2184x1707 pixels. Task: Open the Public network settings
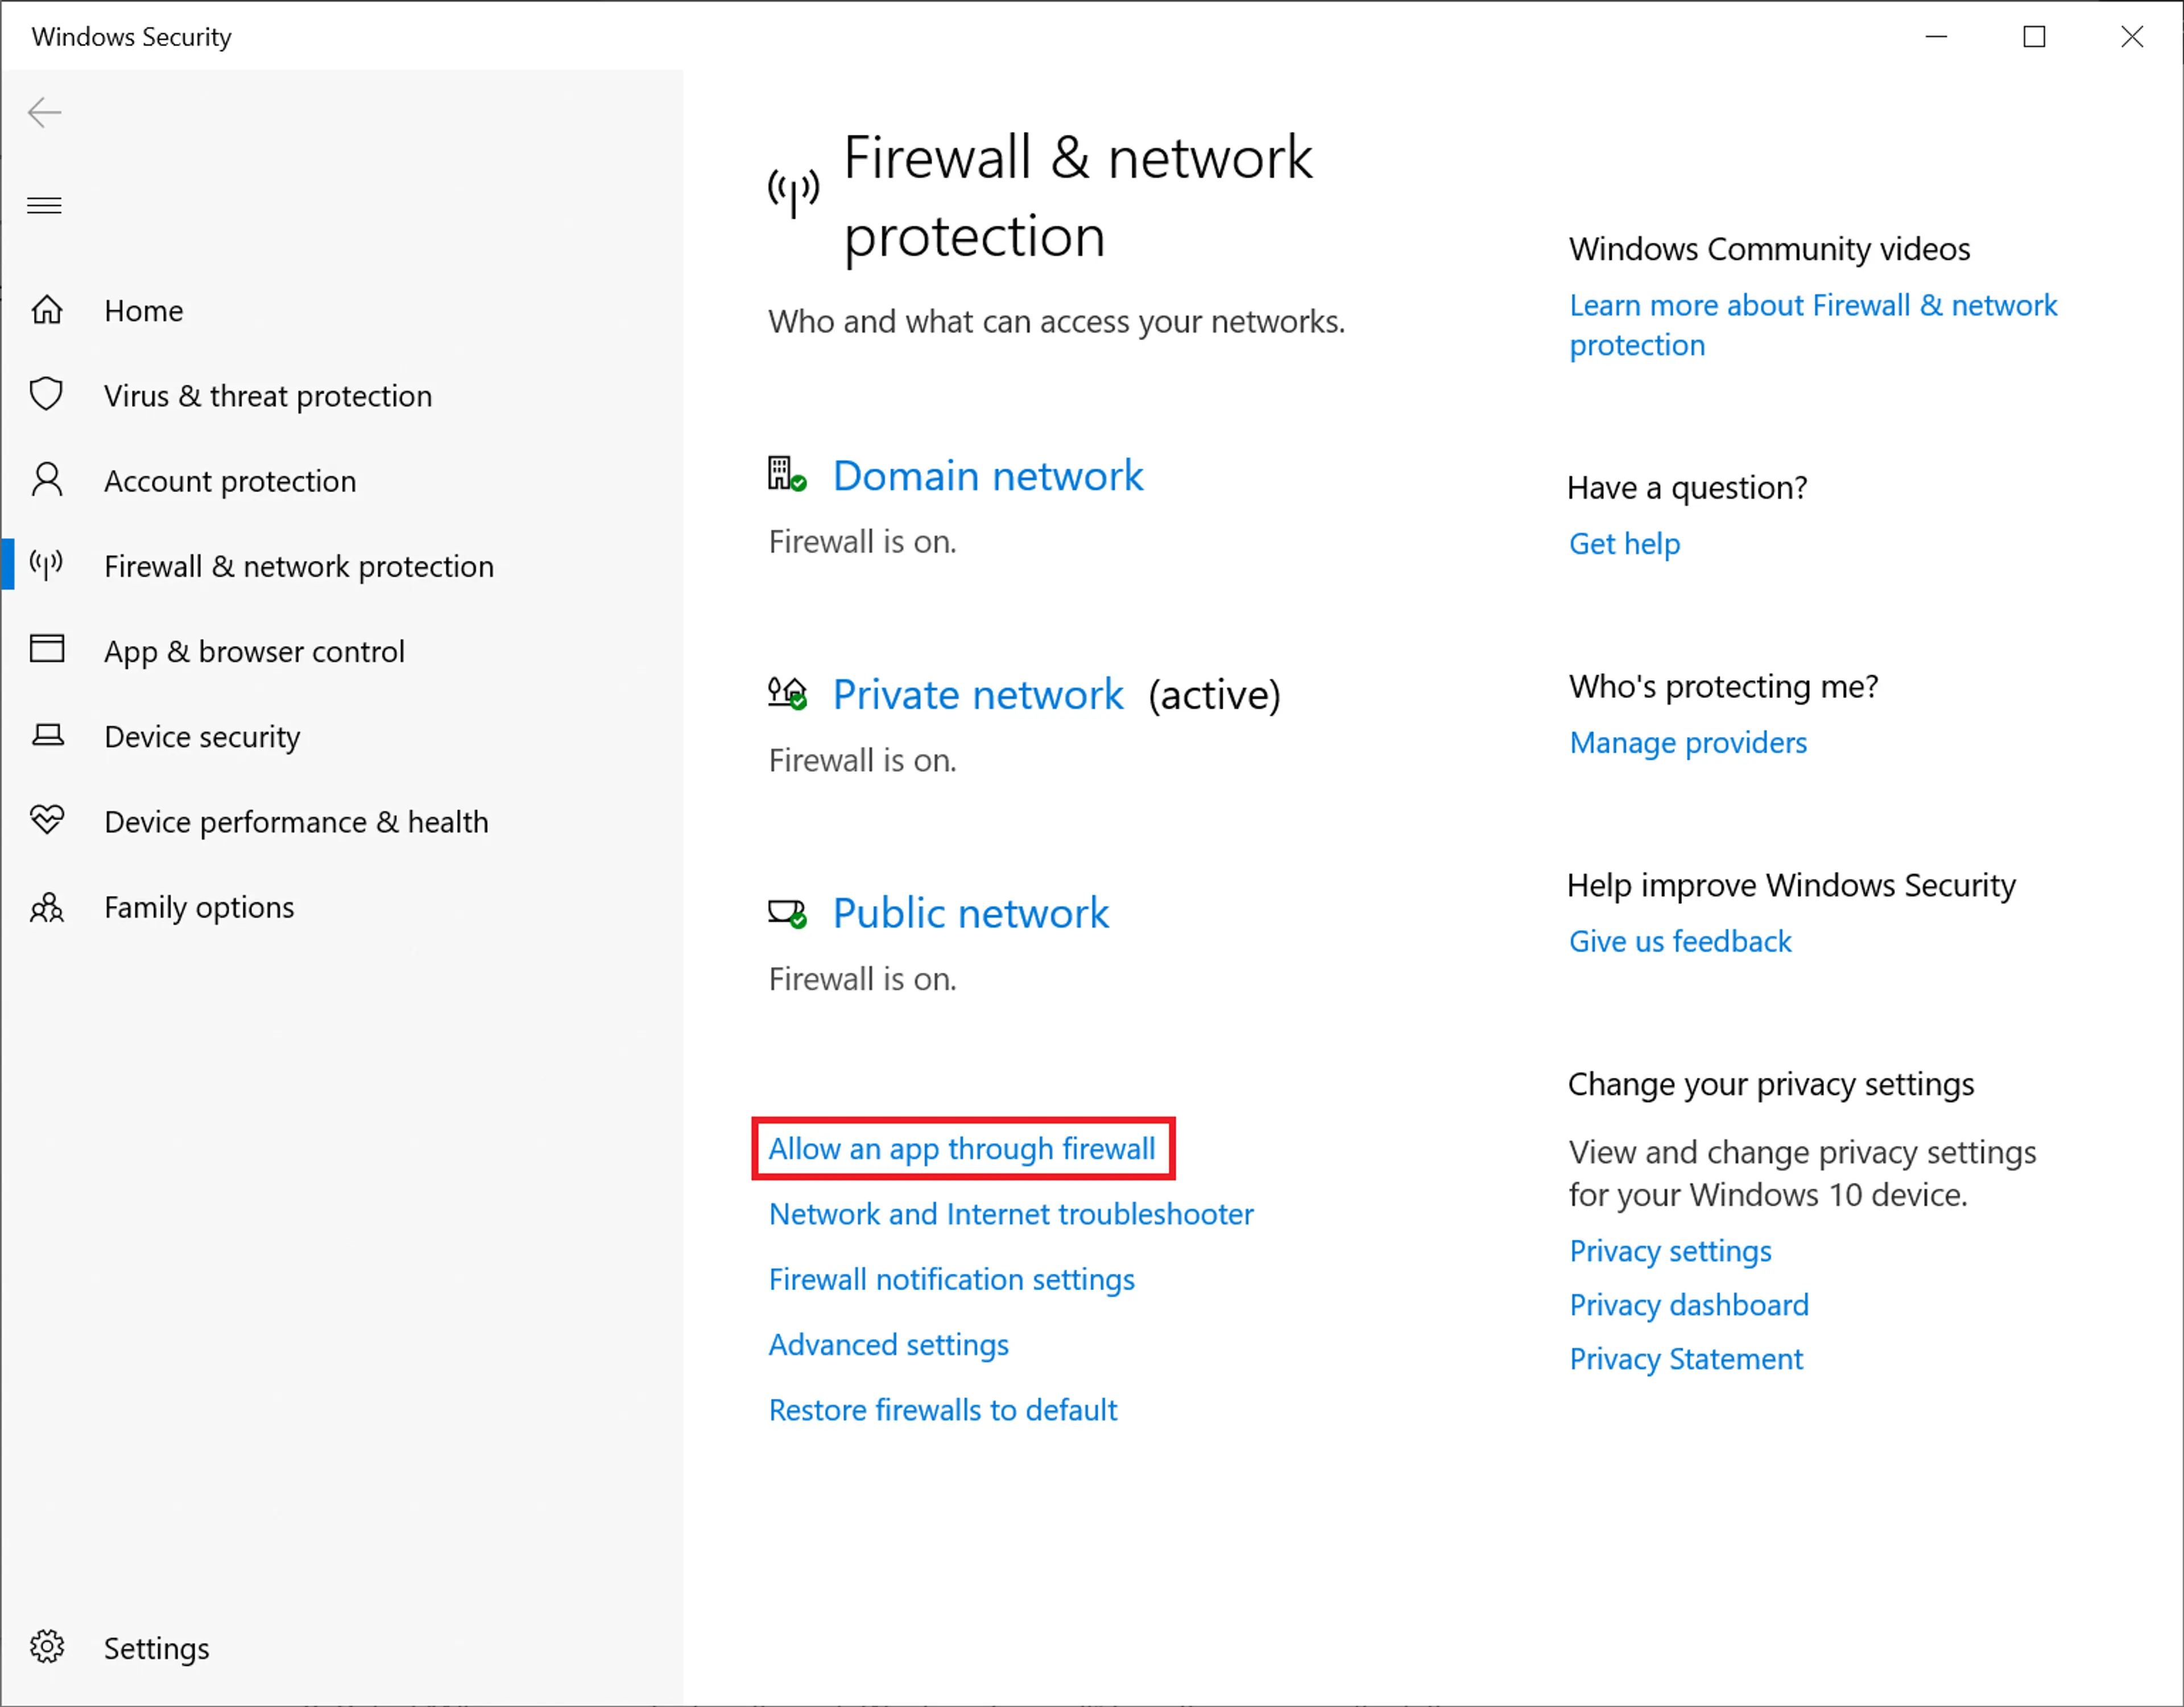(970, 913)
